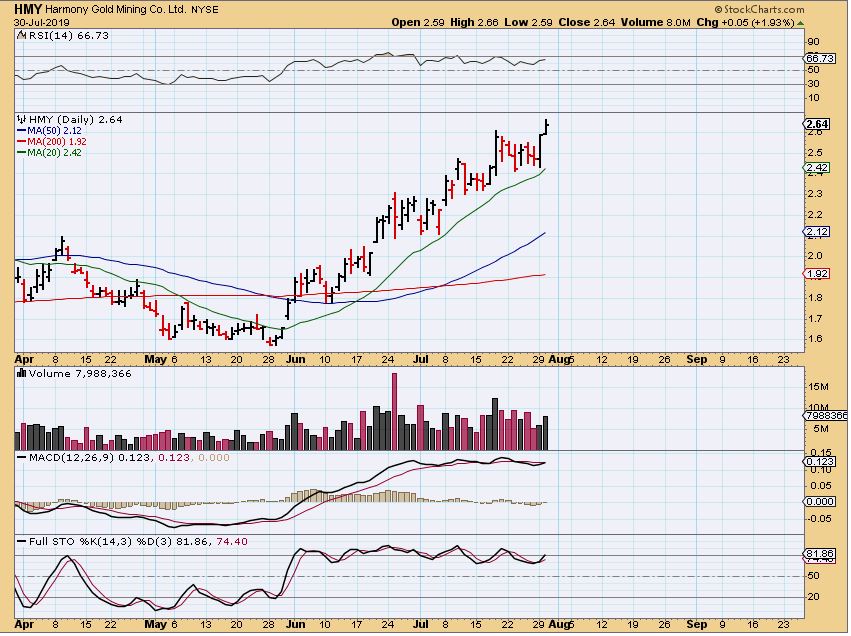The image size is (851, 636).
Task: Click the price bars icon before HMY (Daily)
Action: tap(22, 119)
